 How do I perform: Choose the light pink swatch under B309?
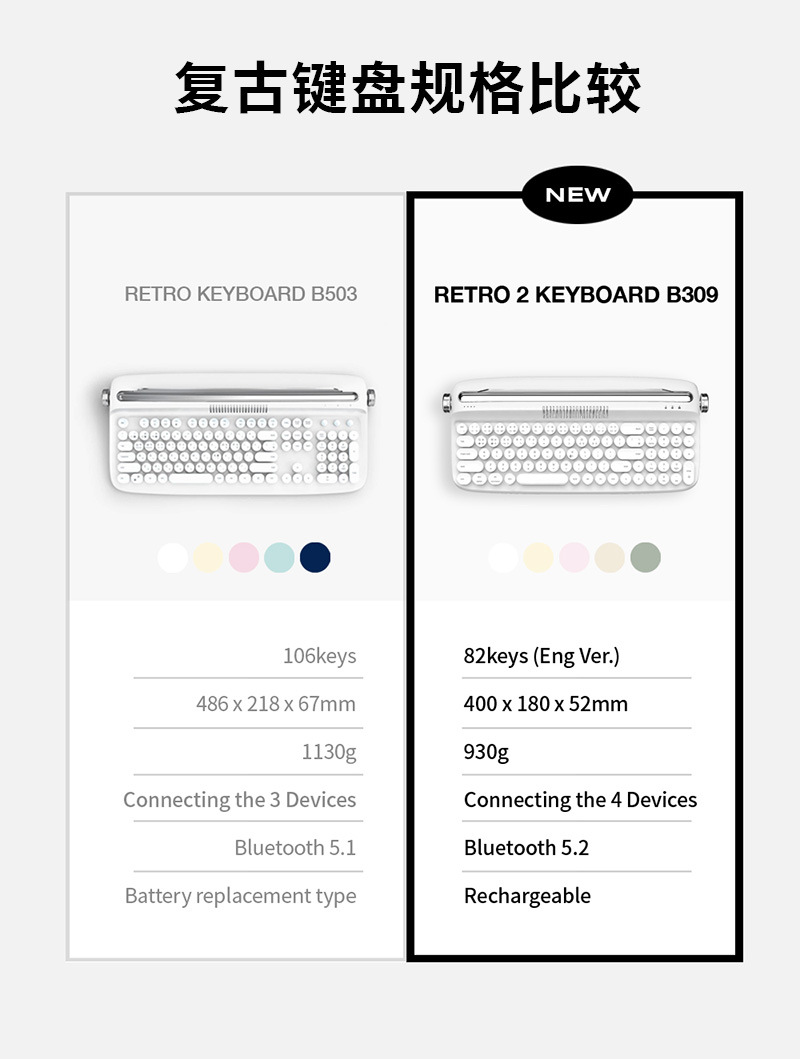click(x=574, y=558)
